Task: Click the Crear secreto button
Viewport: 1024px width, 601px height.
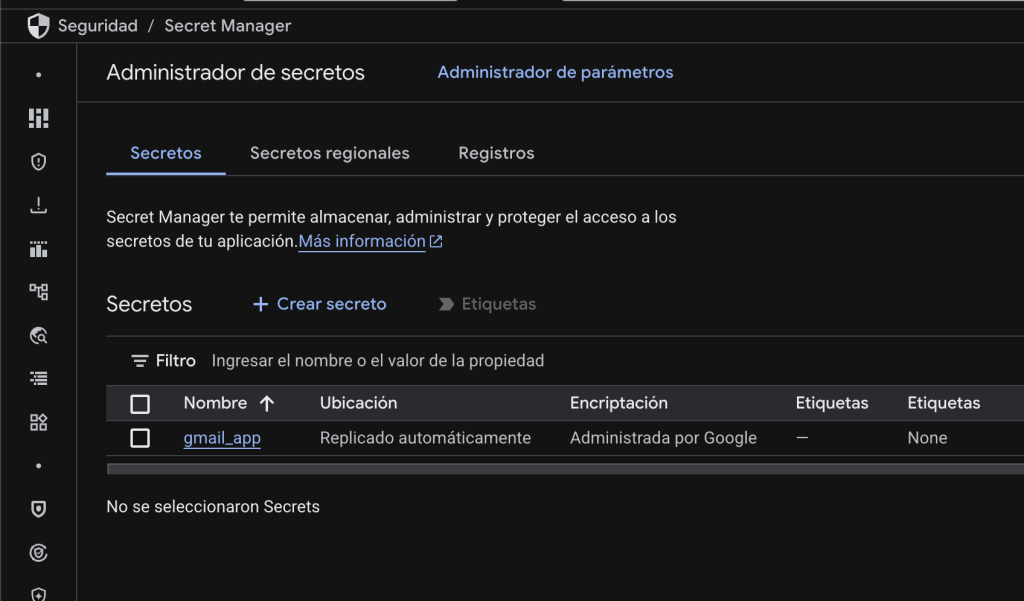Action: [x=320, y=304]
